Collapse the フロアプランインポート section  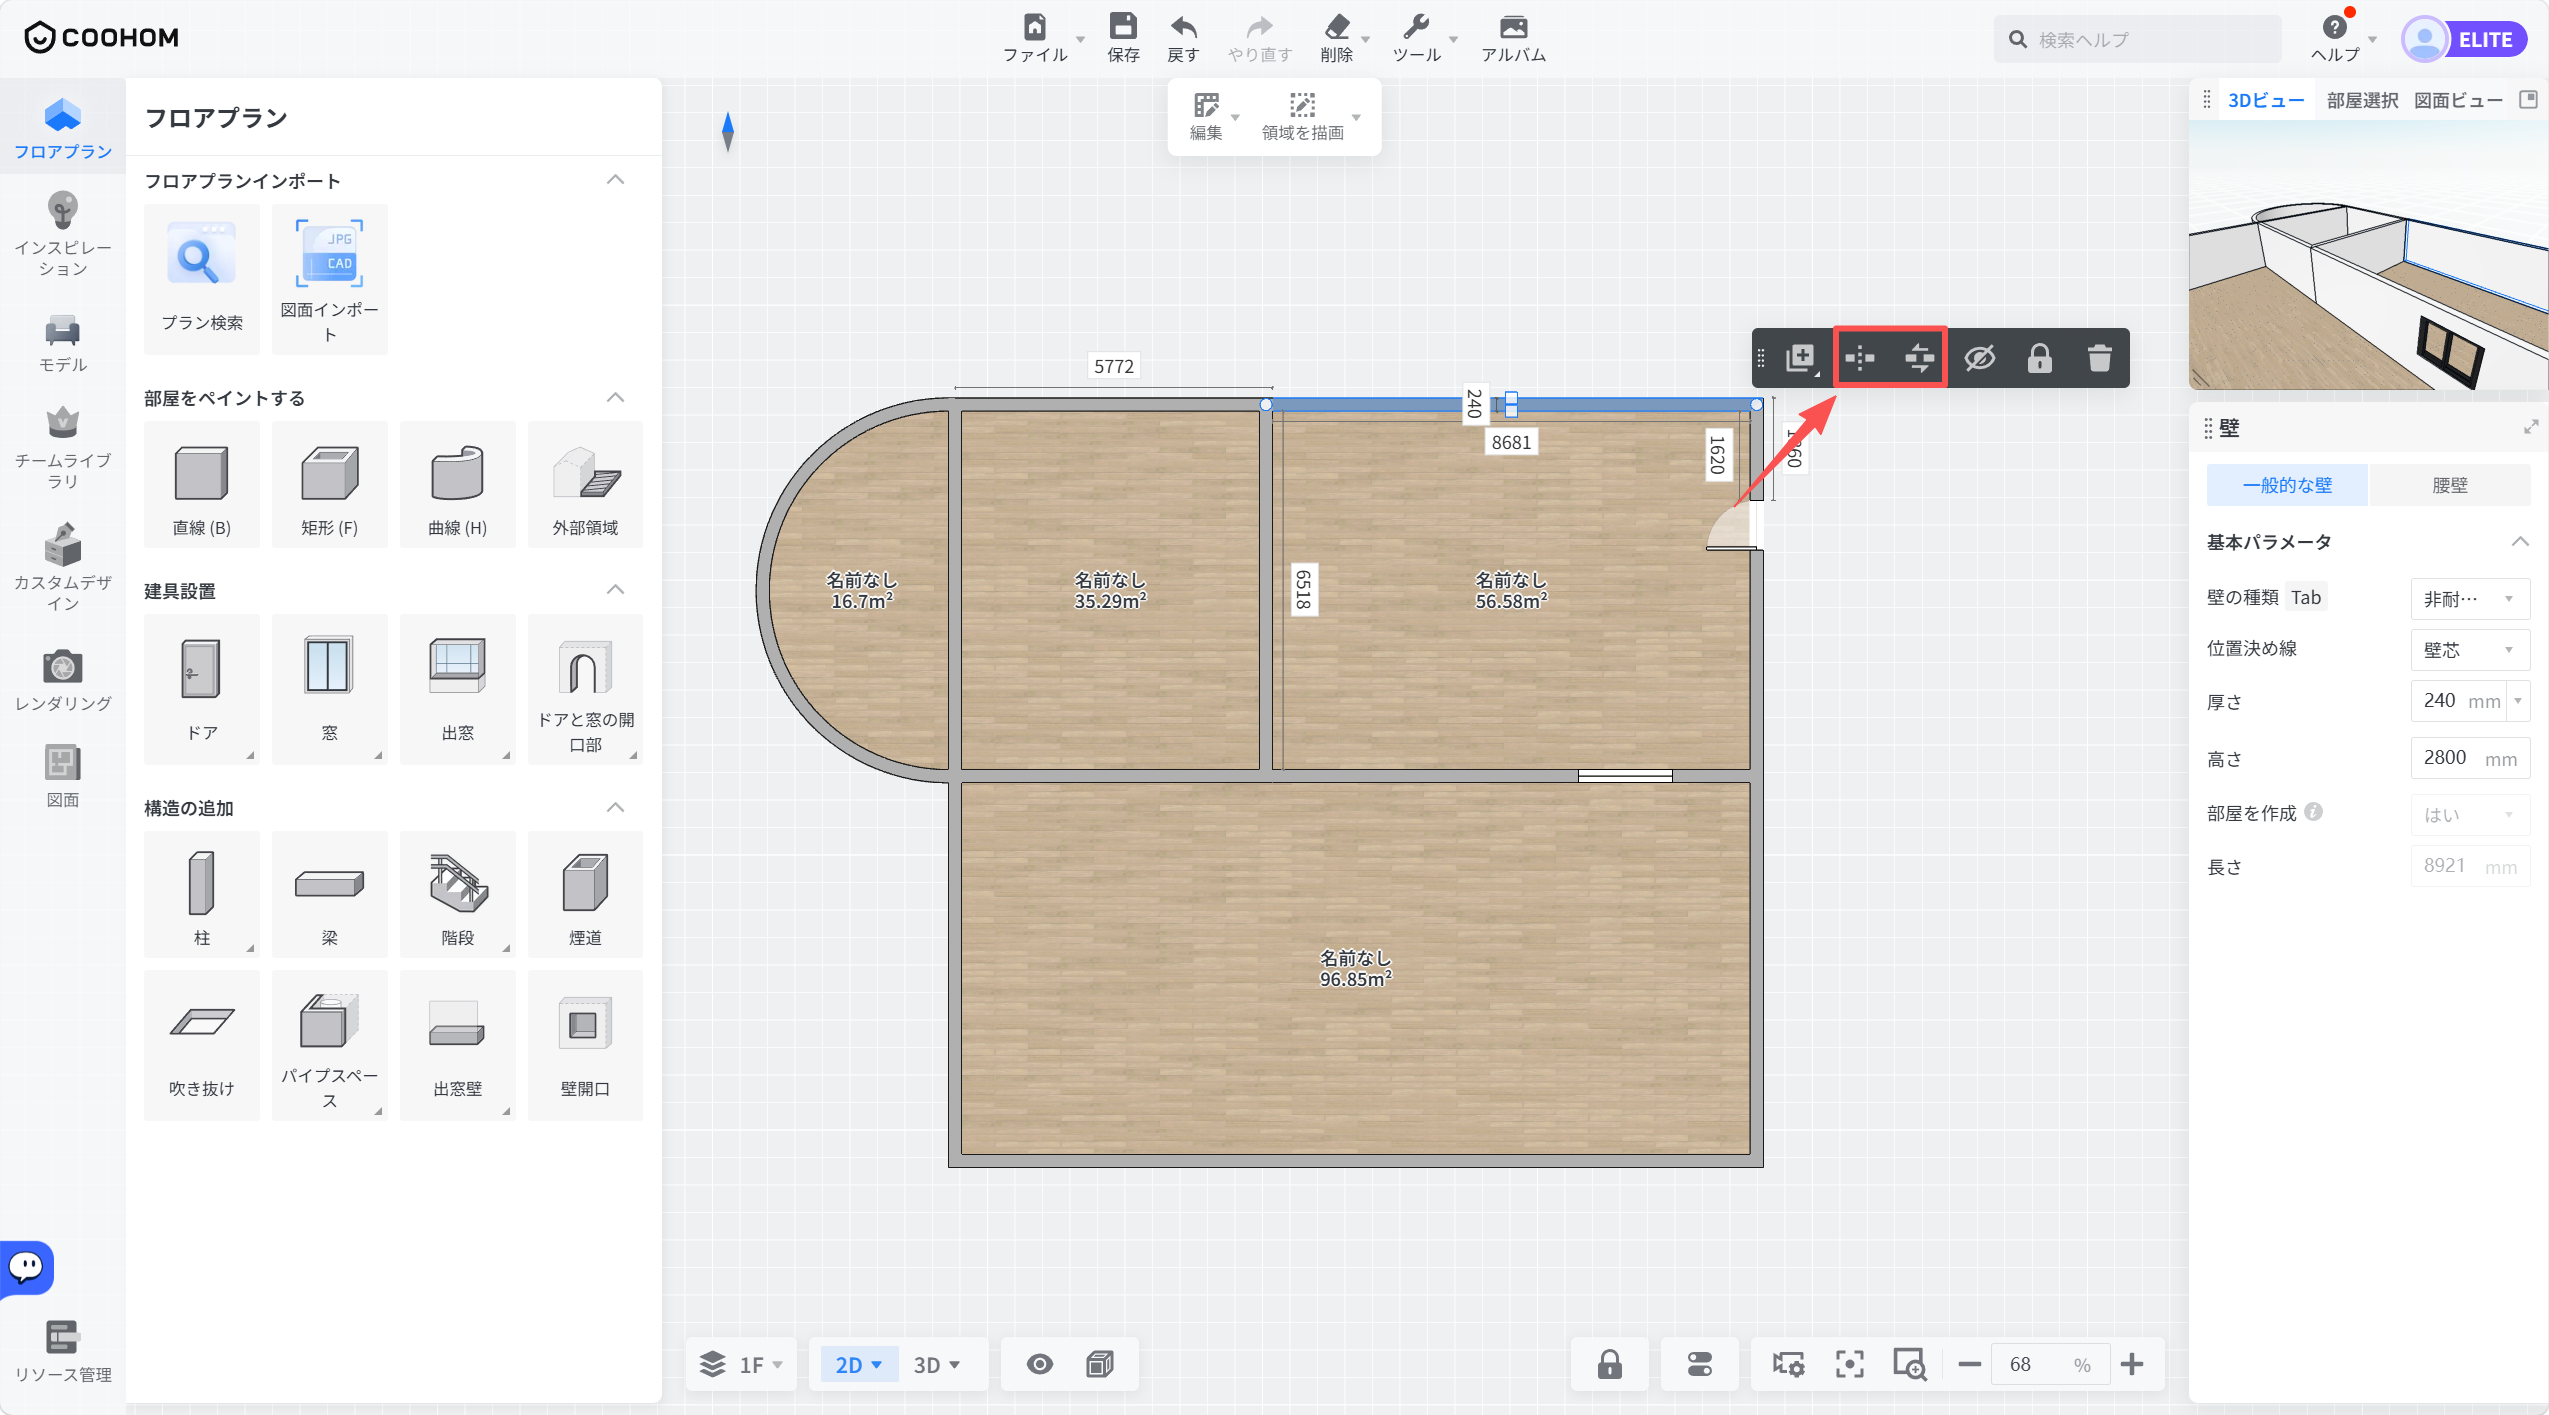coord(616,180)
